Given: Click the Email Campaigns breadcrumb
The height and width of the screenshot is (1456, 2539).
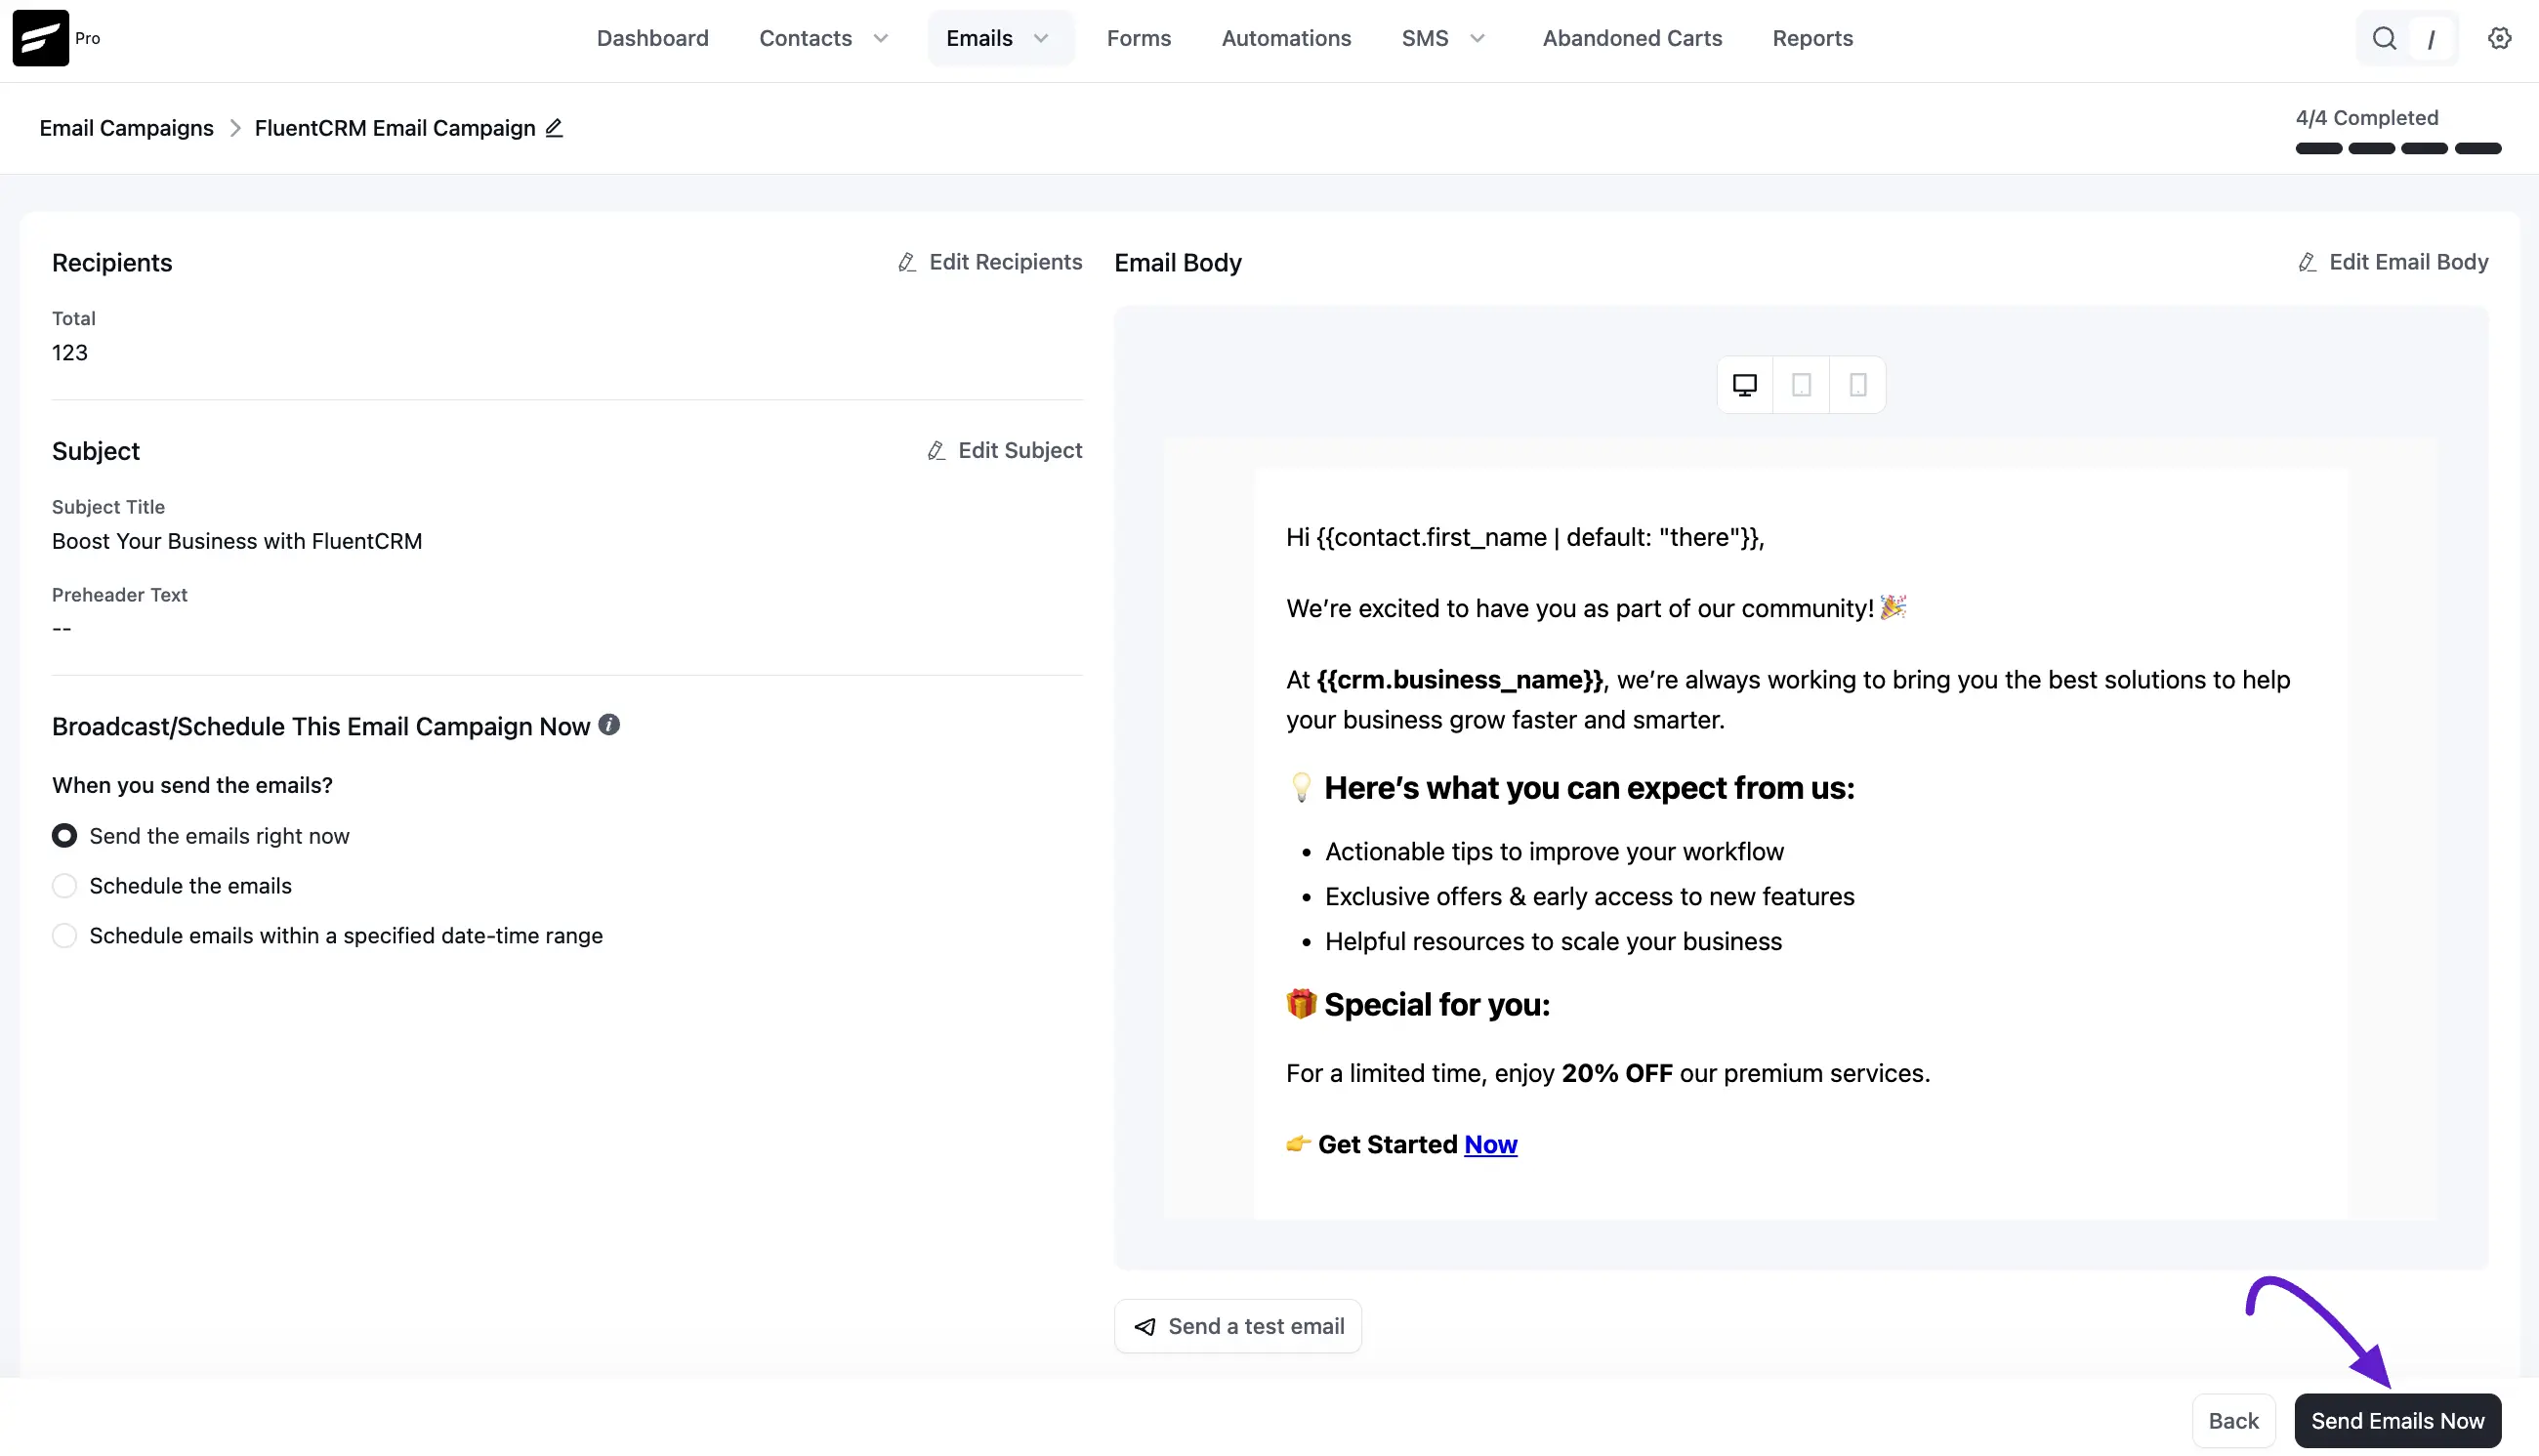Looking at the screenshot, I should tap(126, 128).
